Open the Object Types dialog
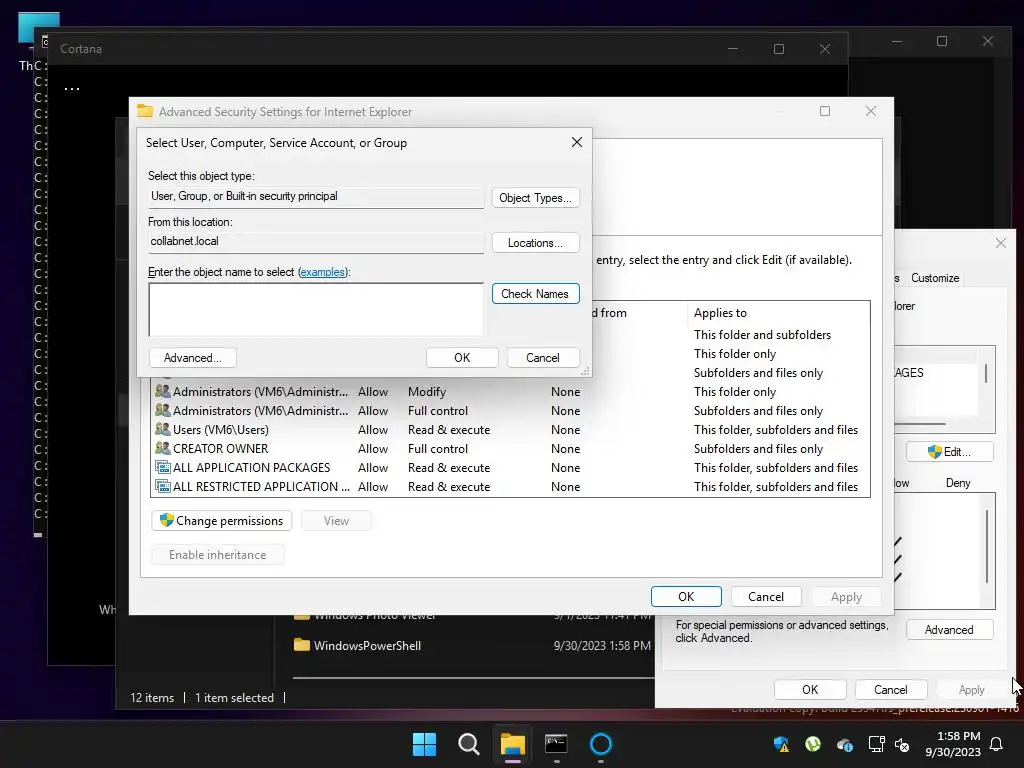 pyautogui.click(x=535, y=198)
